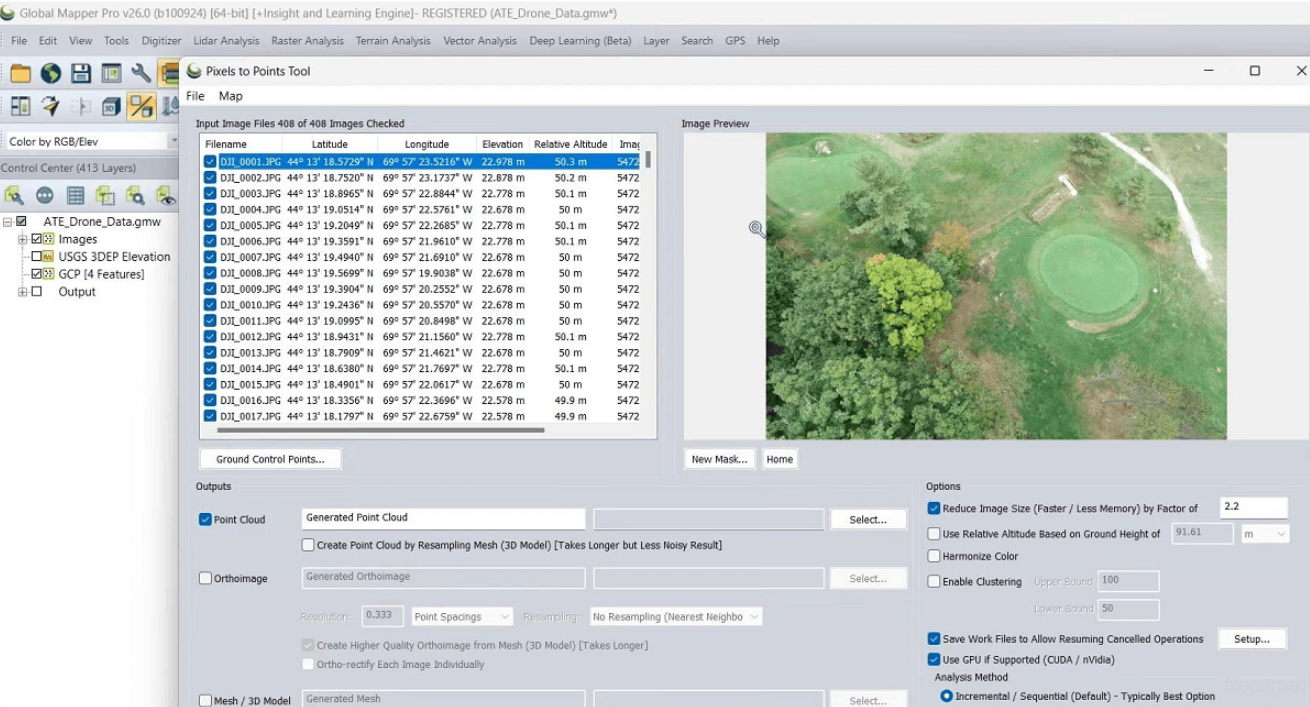This screenshot has height=707, width=1310.
Task: Enable the Orthoimage output checkbox
Action: click(x=206, y=578)
